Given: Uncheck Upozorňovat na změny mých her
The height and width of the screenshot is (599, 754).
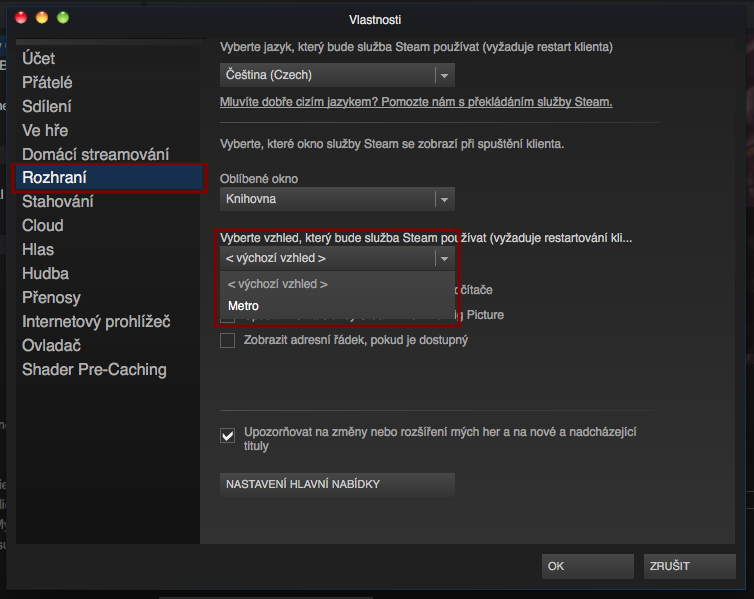Looking at the screenshot, I should [227, 436].
